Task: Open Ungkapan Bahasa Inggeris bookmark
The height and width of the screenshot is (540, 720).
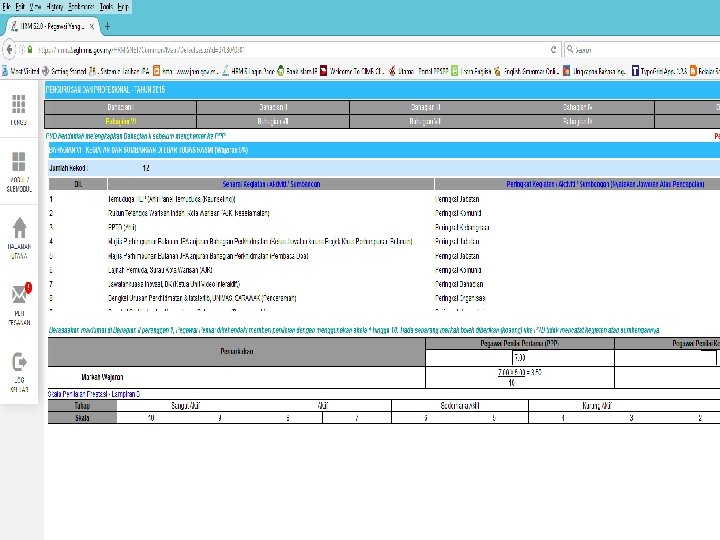Action: [x=594, y=71]
